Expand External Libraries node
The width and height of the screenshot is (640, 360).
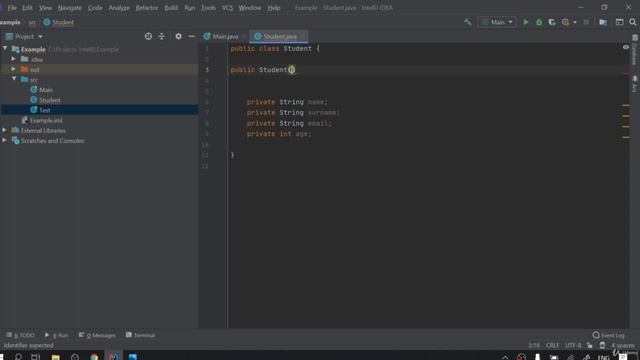(x=4, y=130)
